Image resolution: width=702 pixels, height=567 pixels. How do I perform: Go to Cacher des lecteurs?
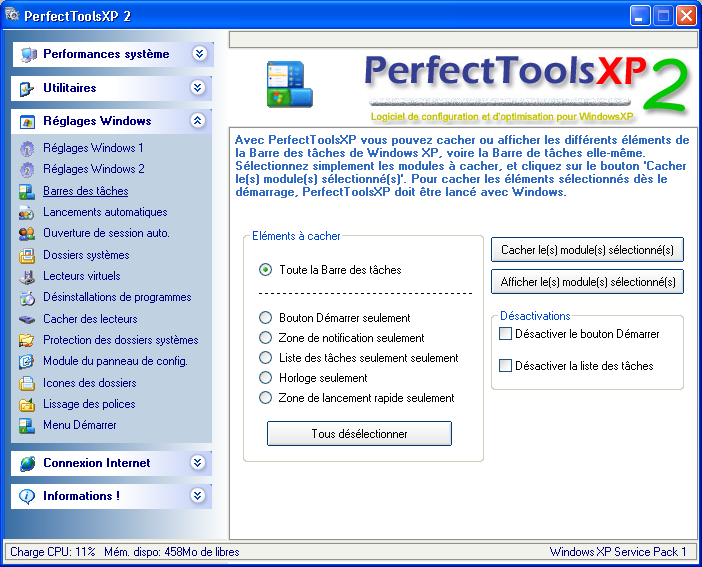pos(90,319)
